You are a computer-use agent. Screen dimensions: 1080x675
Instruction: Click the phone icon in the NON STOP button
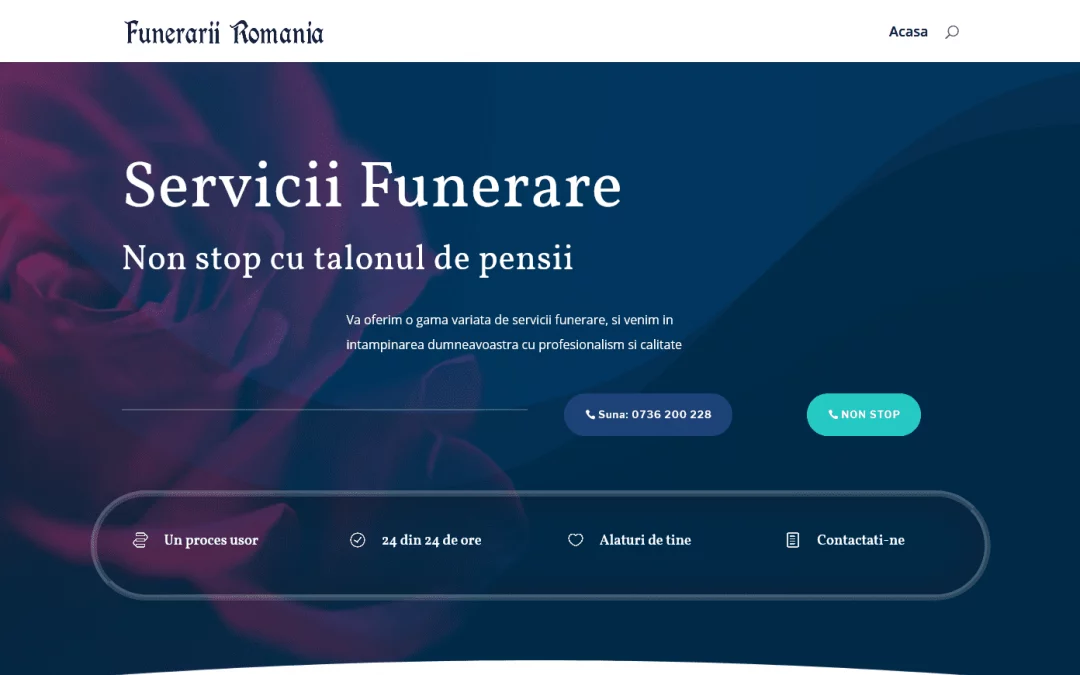click(833, 415)
